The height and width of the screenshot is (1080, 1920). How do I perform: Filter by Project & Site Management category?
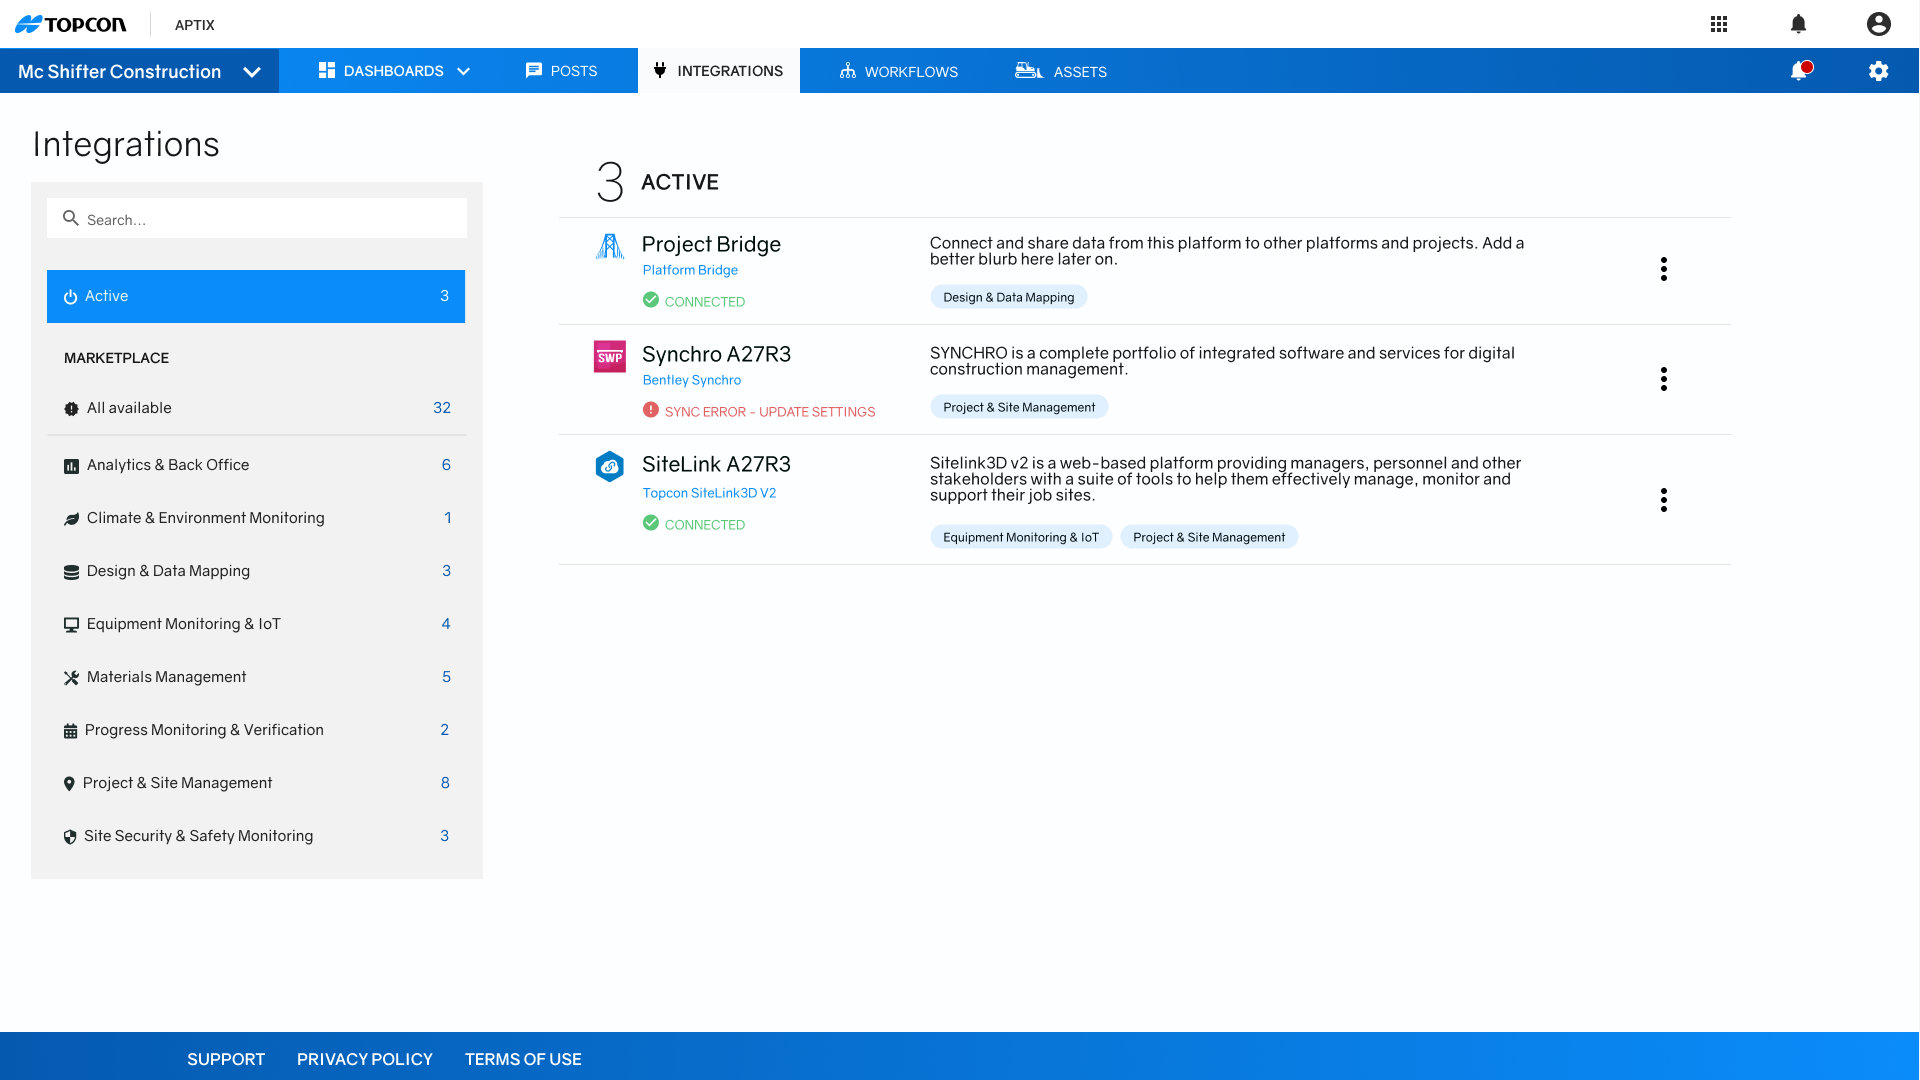click(256, 783)
